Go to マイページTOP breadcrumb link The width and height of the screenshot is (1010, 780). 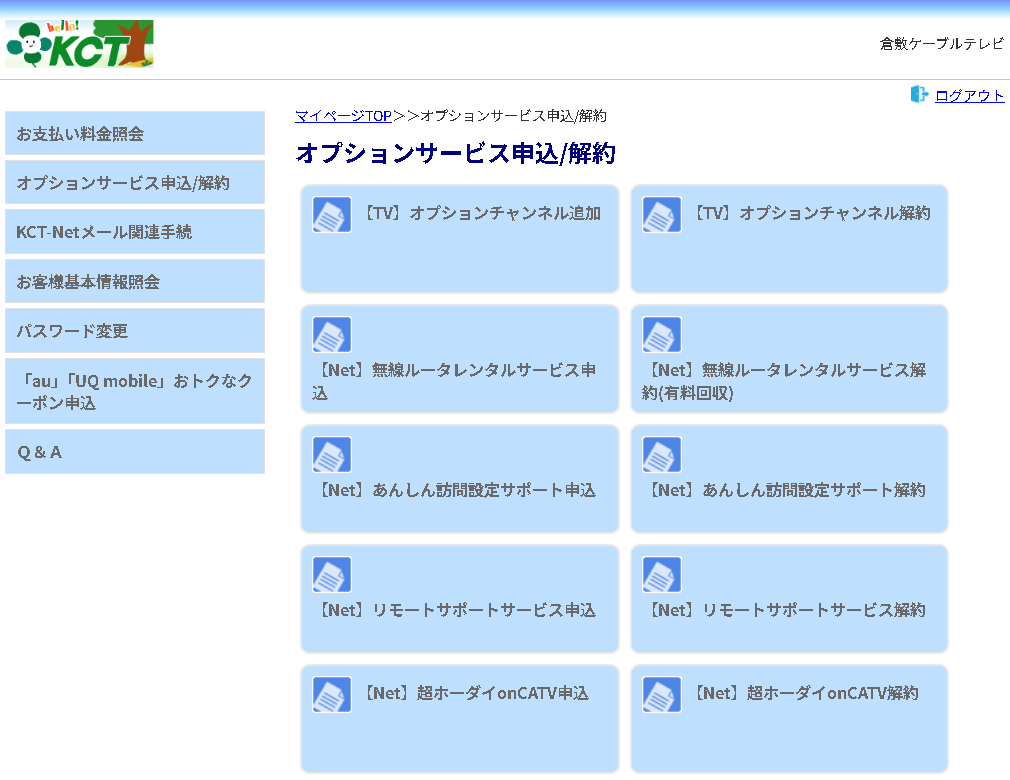coord(343,116)
